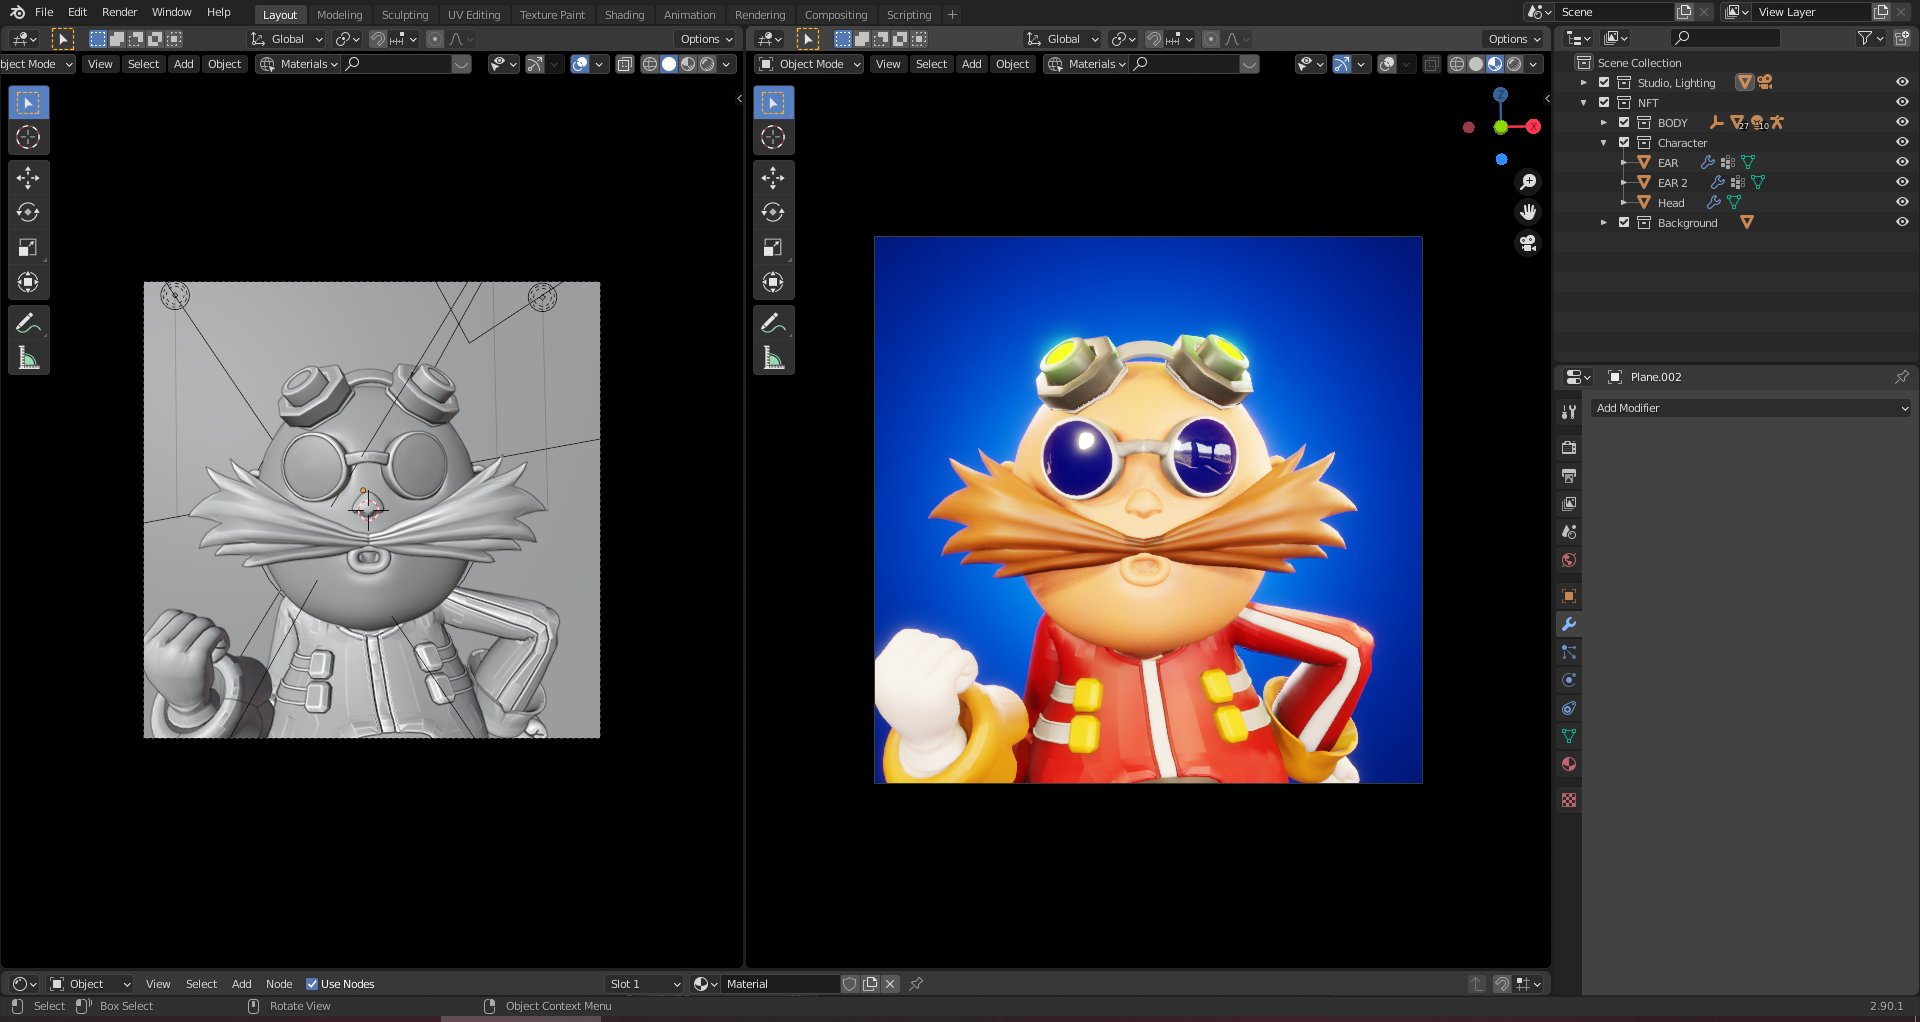The height and width of the screenshot is (1022, 1920).
Task: Select Annotate tool in right viewport
Action: (773, 323)
